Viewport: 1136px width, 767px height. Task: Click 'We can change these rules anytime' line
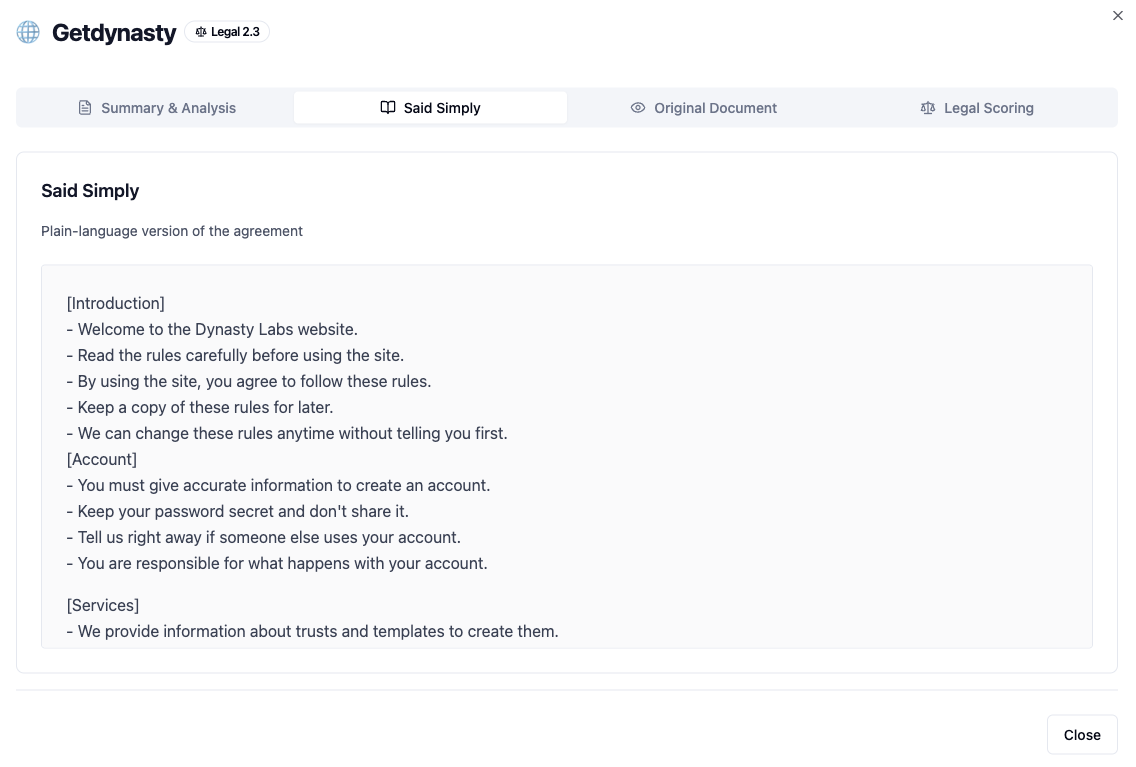(x=287, y=434)
